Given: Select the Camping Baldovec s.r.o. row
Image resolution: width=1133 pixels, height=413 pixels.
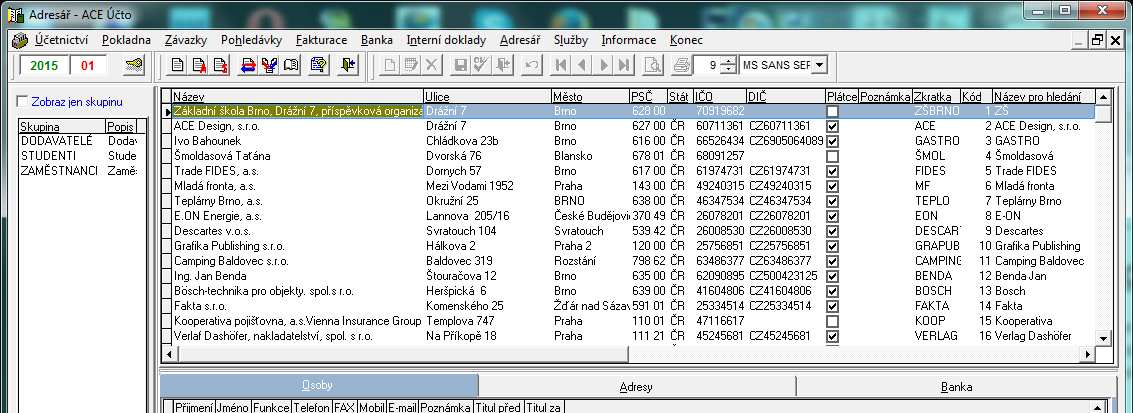Looking at the screenshot, I should (x=628, y=261).
